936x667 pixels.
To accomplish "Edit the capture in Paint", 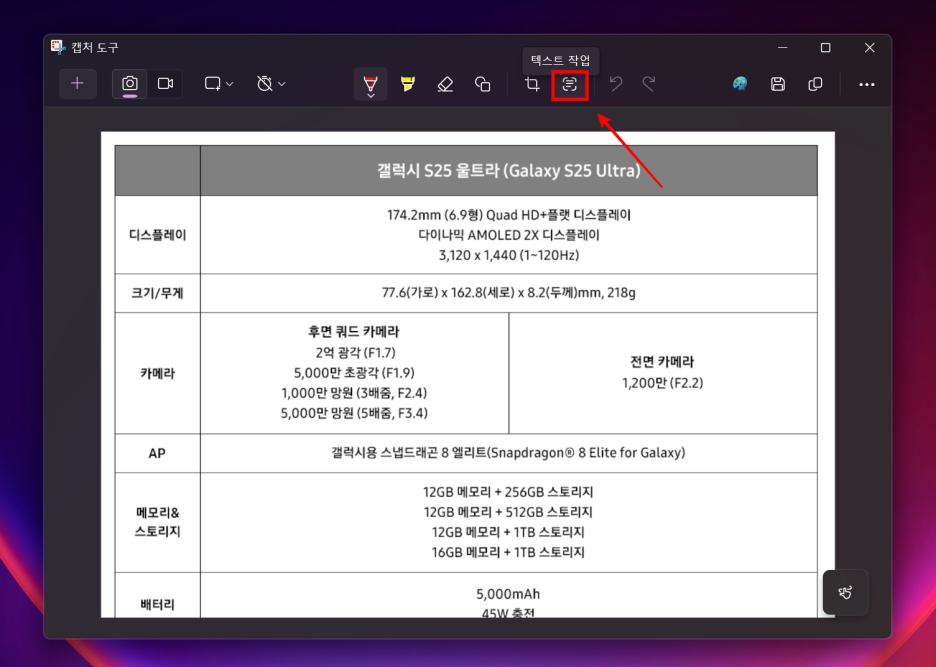I will click(740, 84).
